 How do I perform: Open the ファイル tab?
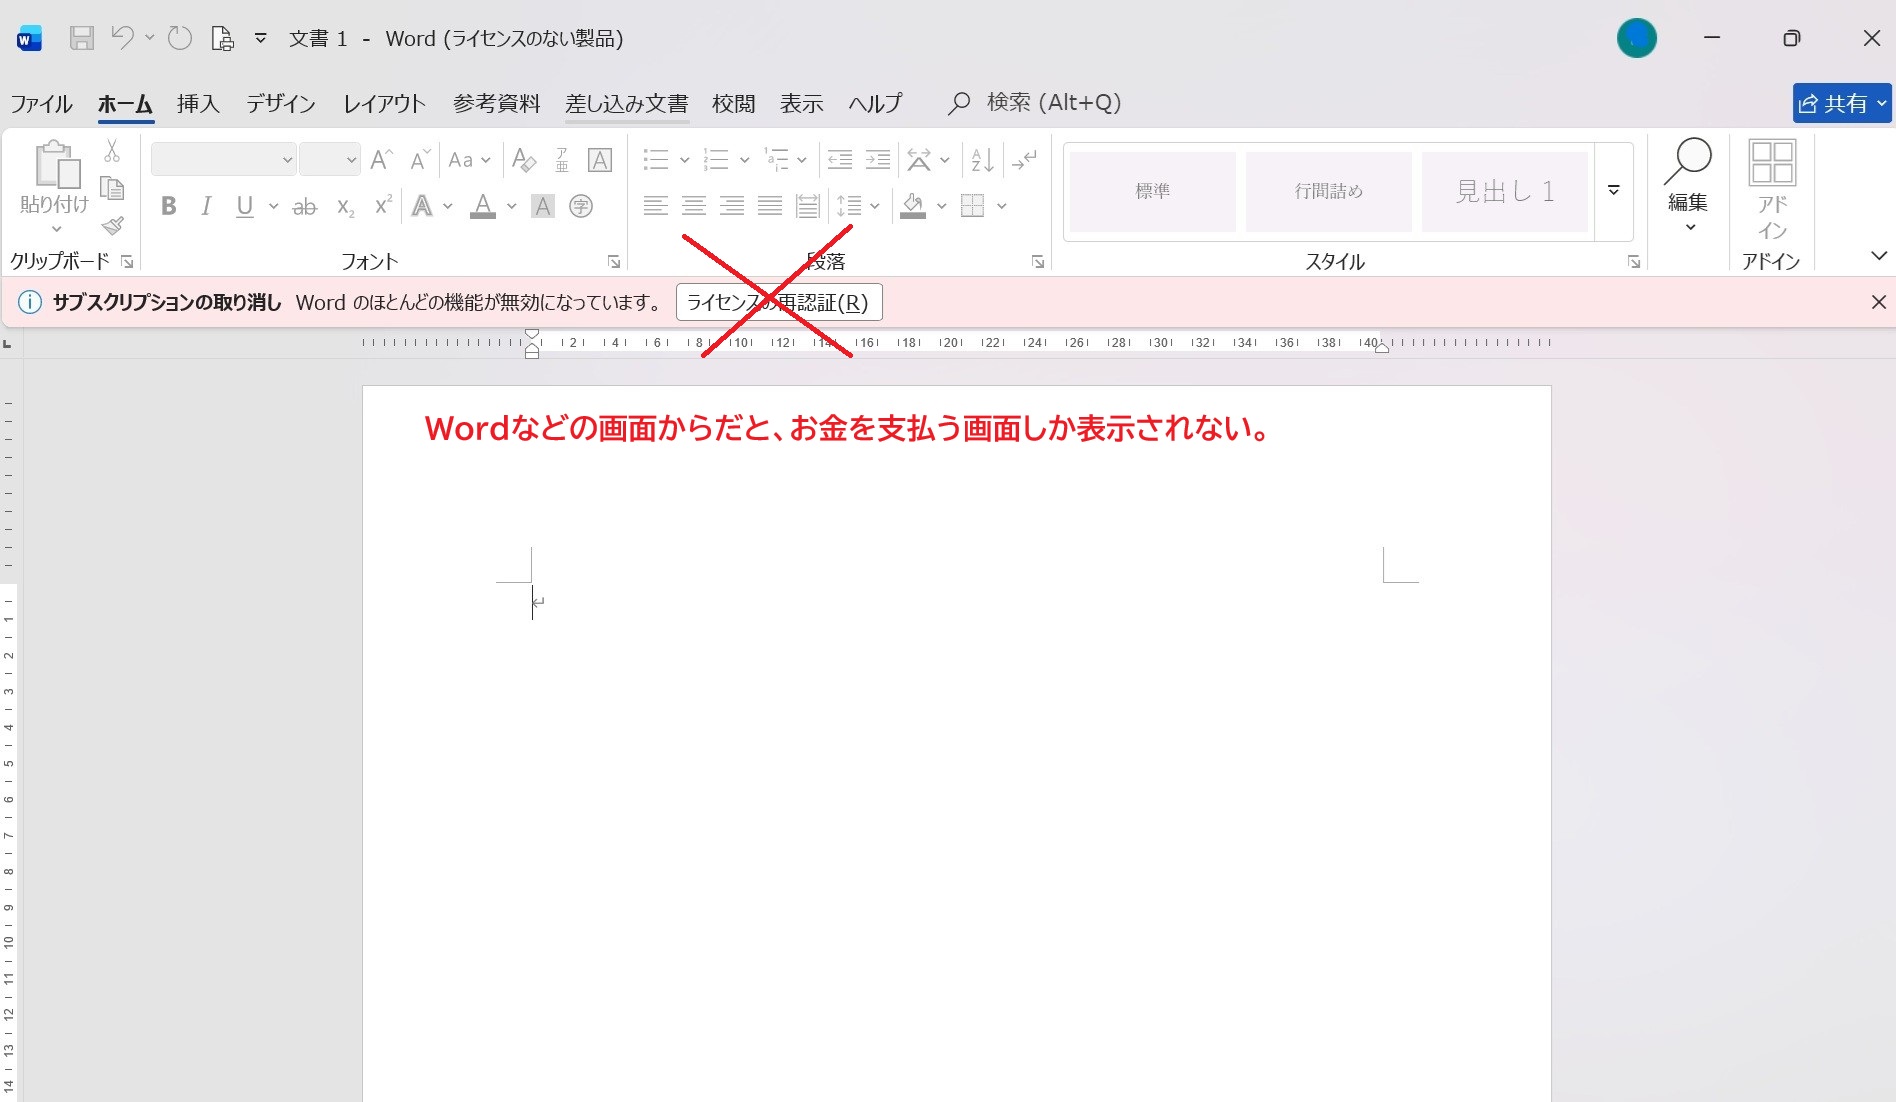pyautogui.click(x=41, y=103)
